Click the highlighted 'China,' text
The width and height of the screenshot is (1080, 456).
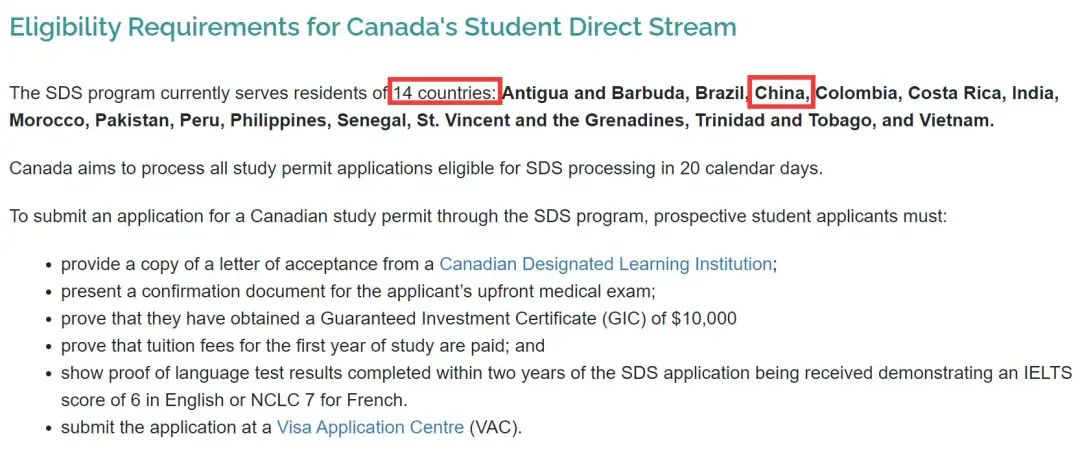click(782, 94)
